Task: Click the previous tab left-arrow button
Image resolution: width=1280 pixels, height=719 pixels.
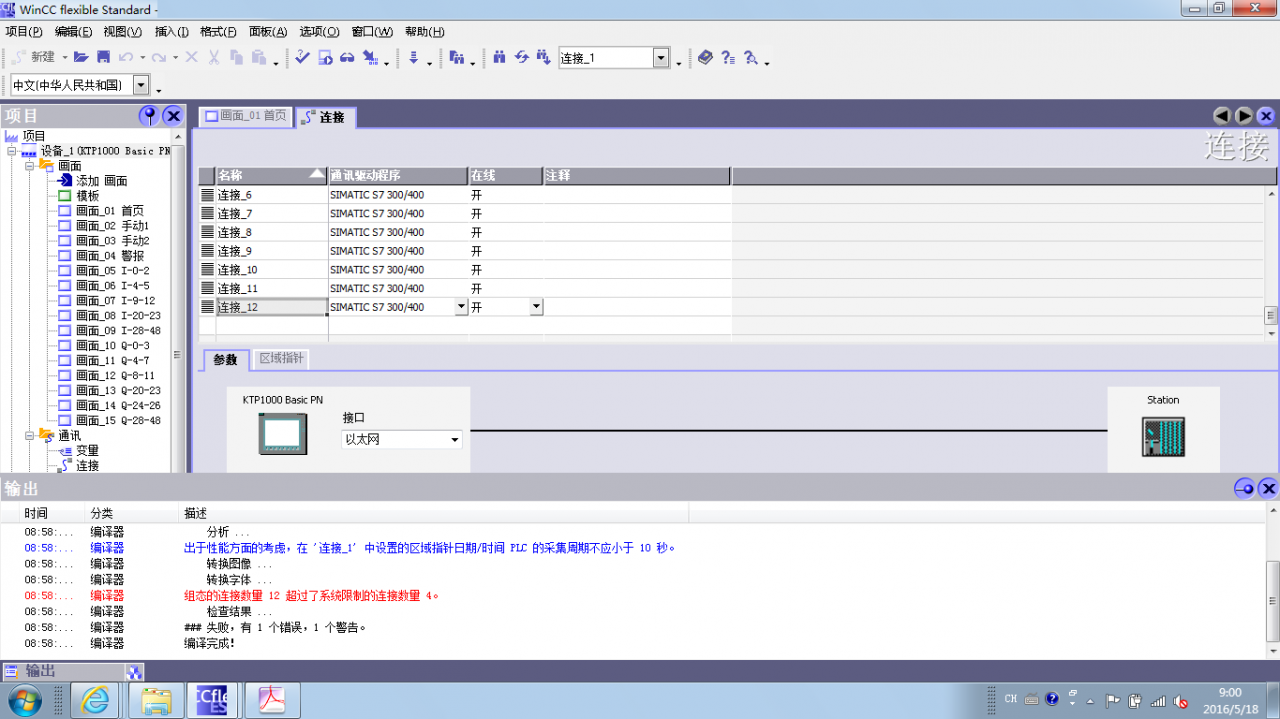Action: tap(1222, 116)
